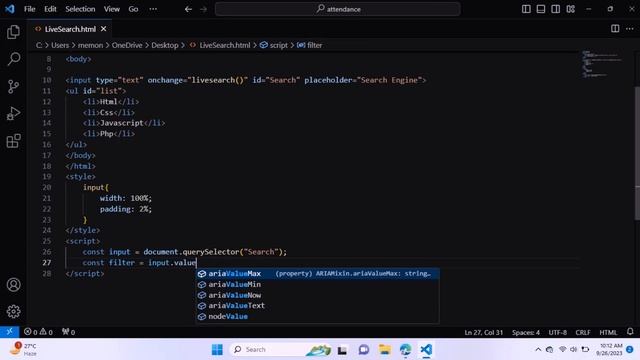Open the Search view in activity bar
640x360 pixels.
[x=13, y=59]
